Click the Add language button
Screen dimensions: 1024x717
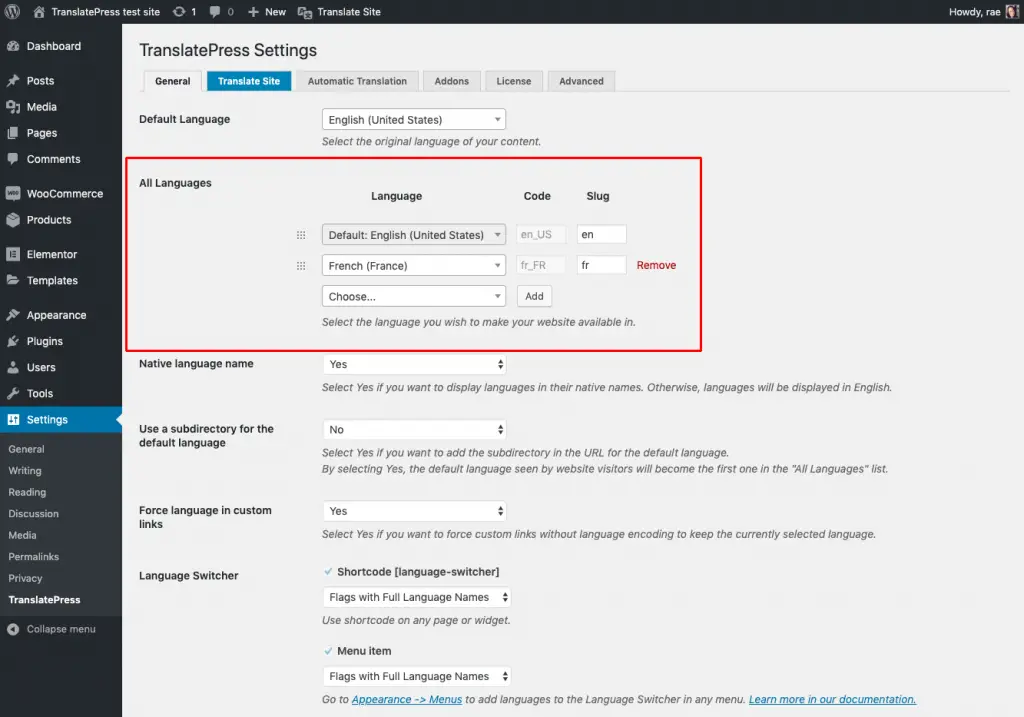534,296
